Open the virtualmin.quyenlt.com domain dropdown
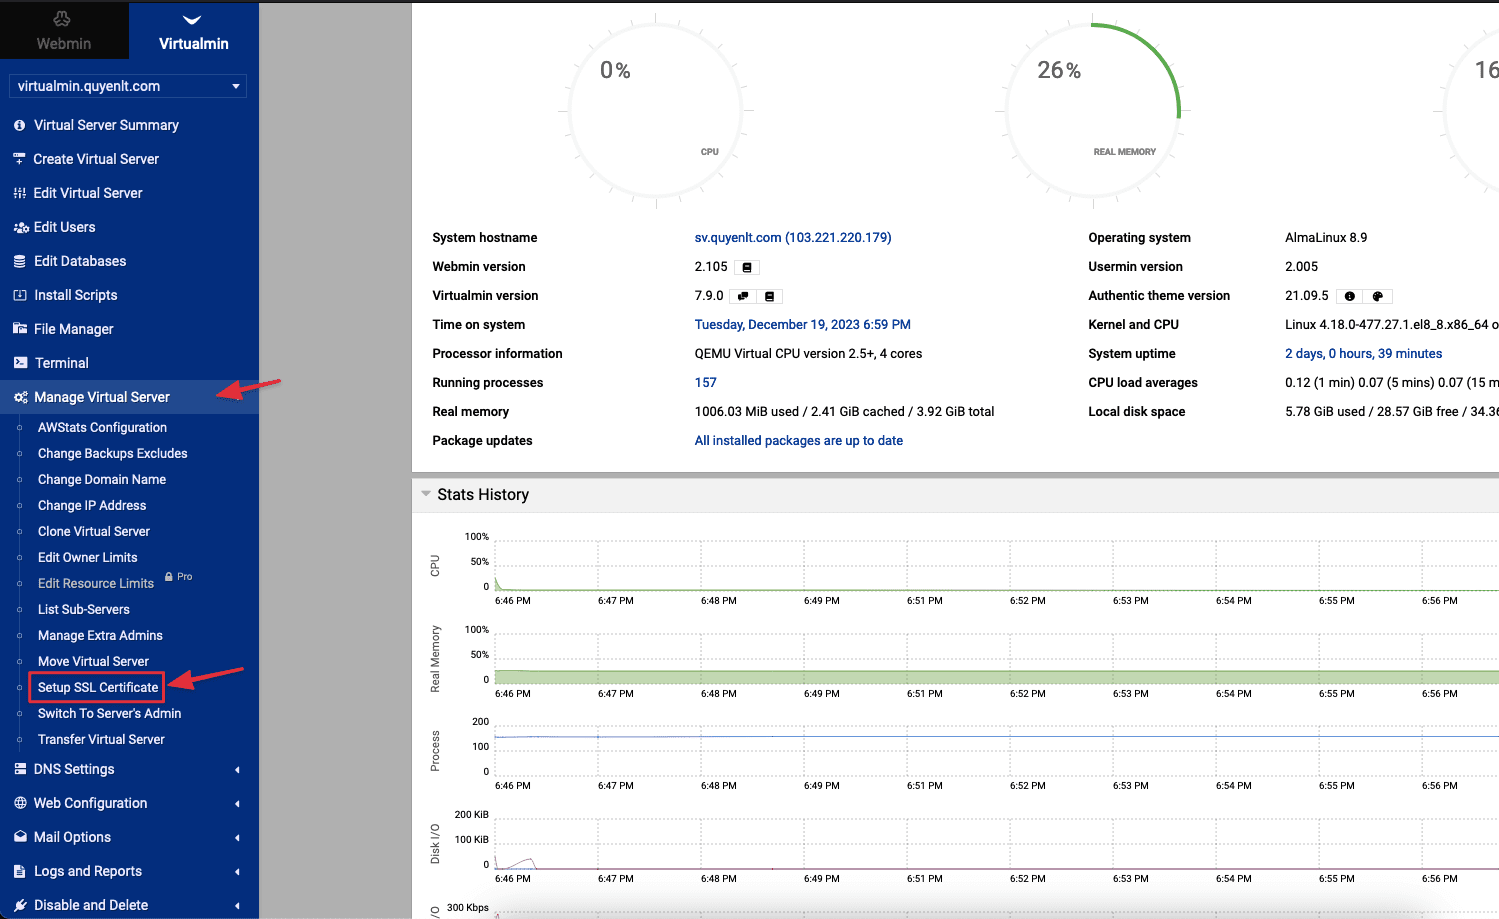The width and height of the screenshot is (1499, 919). pos(128,86)
